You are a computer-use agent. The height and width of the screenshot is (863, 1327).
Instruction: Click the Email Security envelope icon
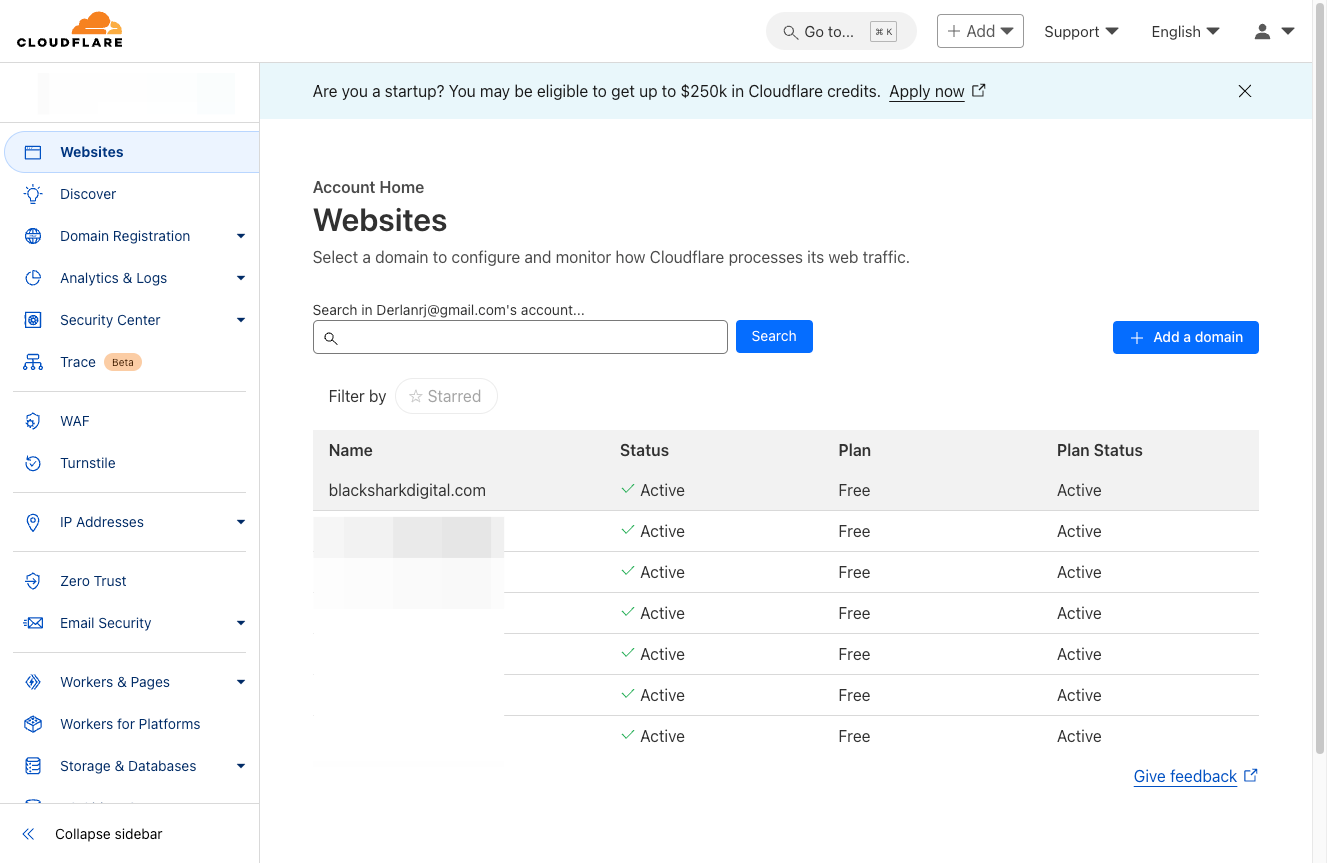point(33,623)
